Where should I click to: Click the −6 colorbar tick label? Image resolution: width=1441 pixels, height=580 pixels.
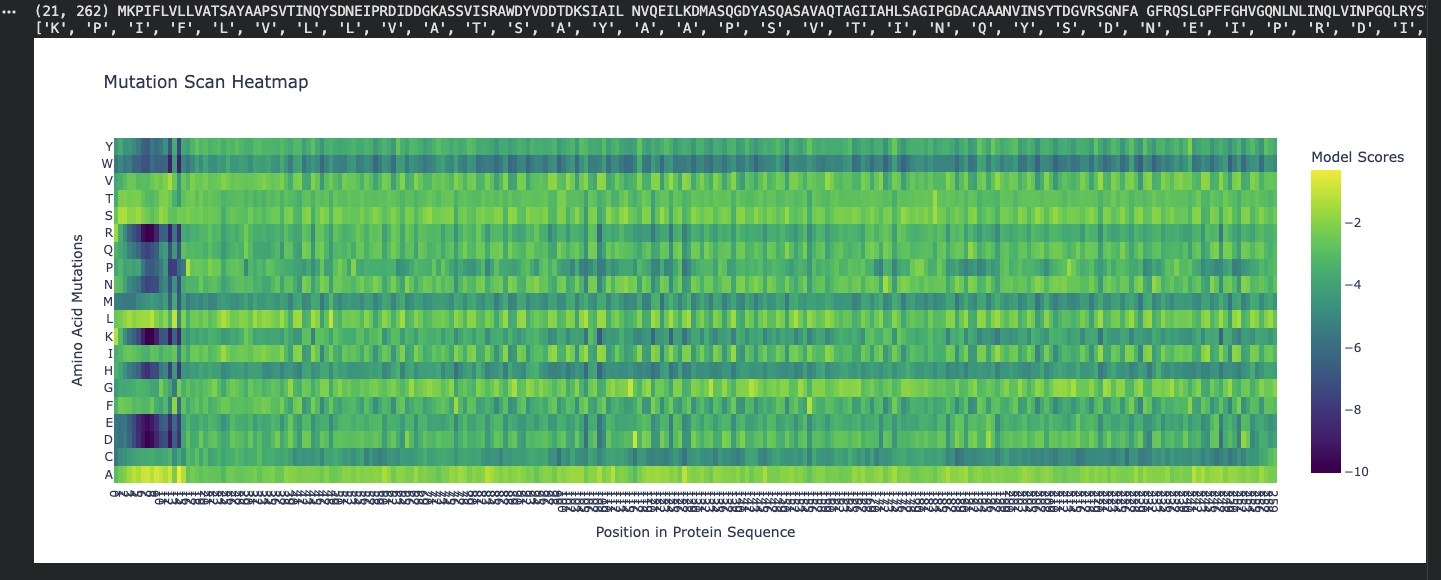(1354, 347)
